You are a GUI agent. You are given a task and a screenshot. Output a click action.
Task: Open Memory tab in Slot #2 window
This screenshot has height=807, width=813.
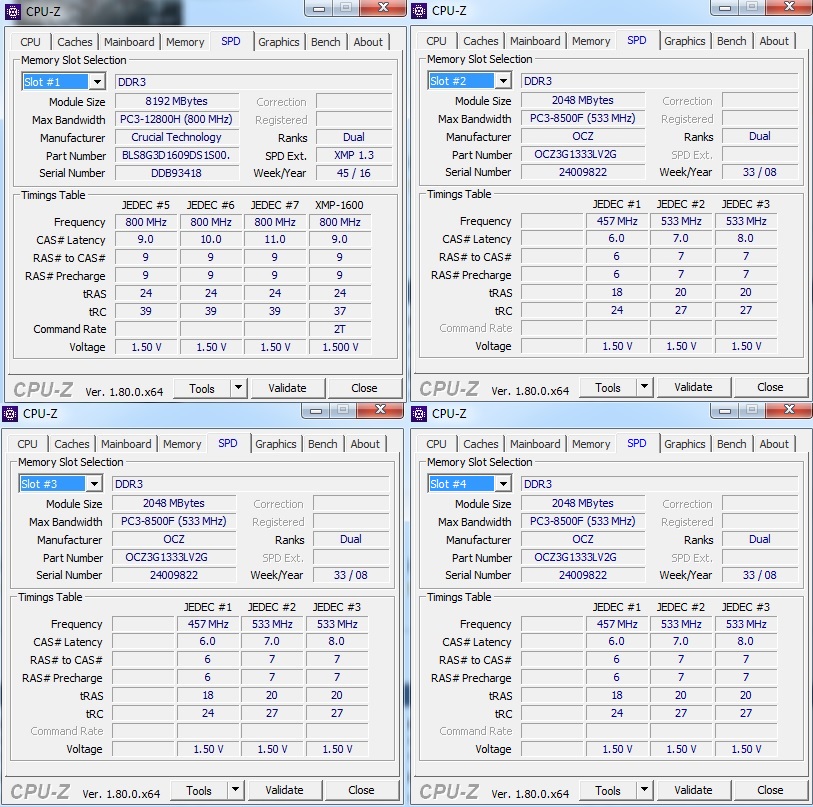[x=591, y=41]
